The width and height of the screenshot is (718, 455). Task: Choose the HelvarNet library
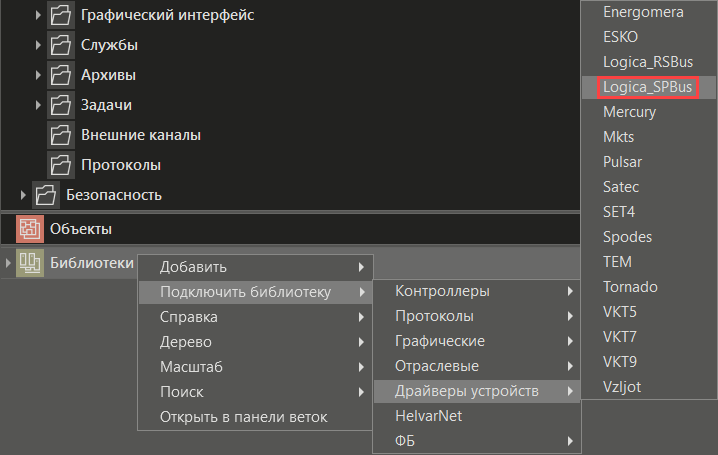click(x=477, y=416)
